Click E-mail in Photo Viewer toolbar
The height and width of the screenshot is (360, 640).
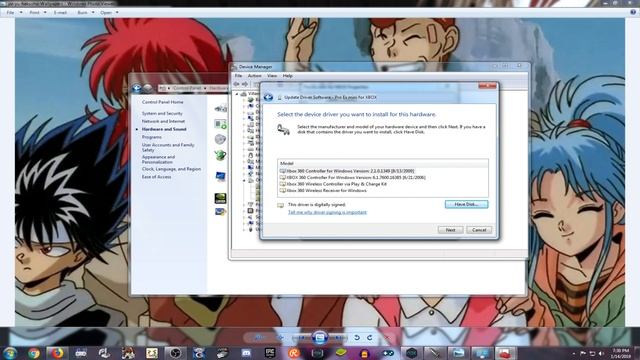(x=60, y=13)
